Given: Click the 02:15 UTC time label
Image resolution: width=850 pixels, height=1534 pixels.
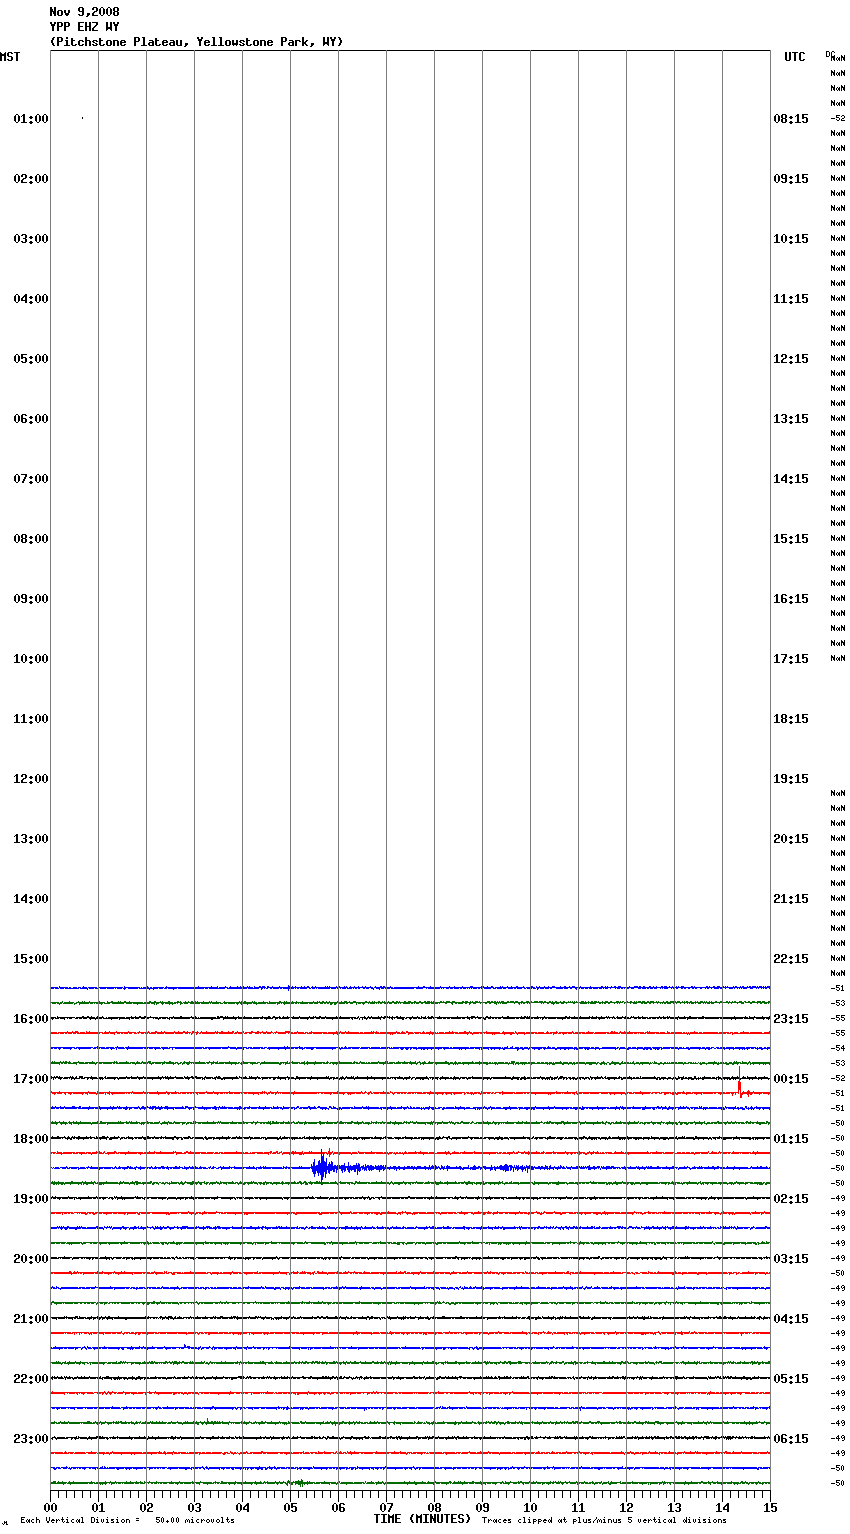Looking at the screenshot, I should 791,1199.
